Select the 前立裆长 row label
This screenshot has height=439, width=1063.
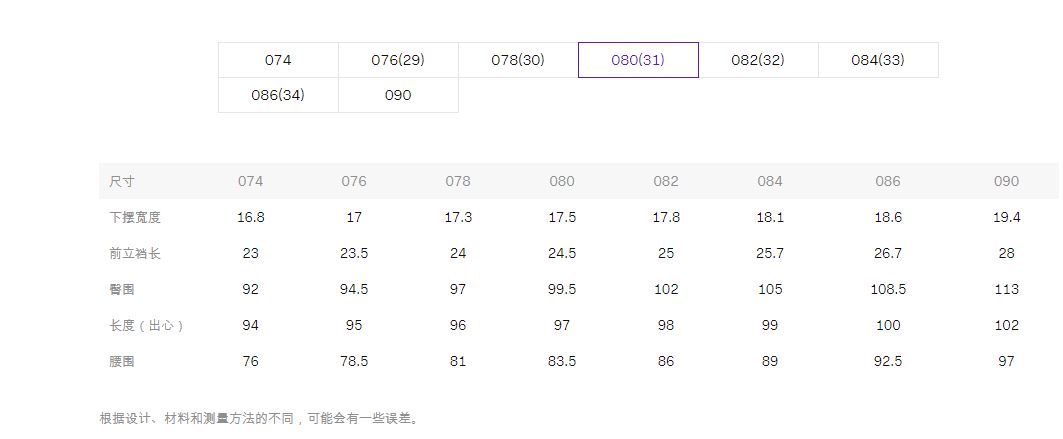(x=135, y=253)
